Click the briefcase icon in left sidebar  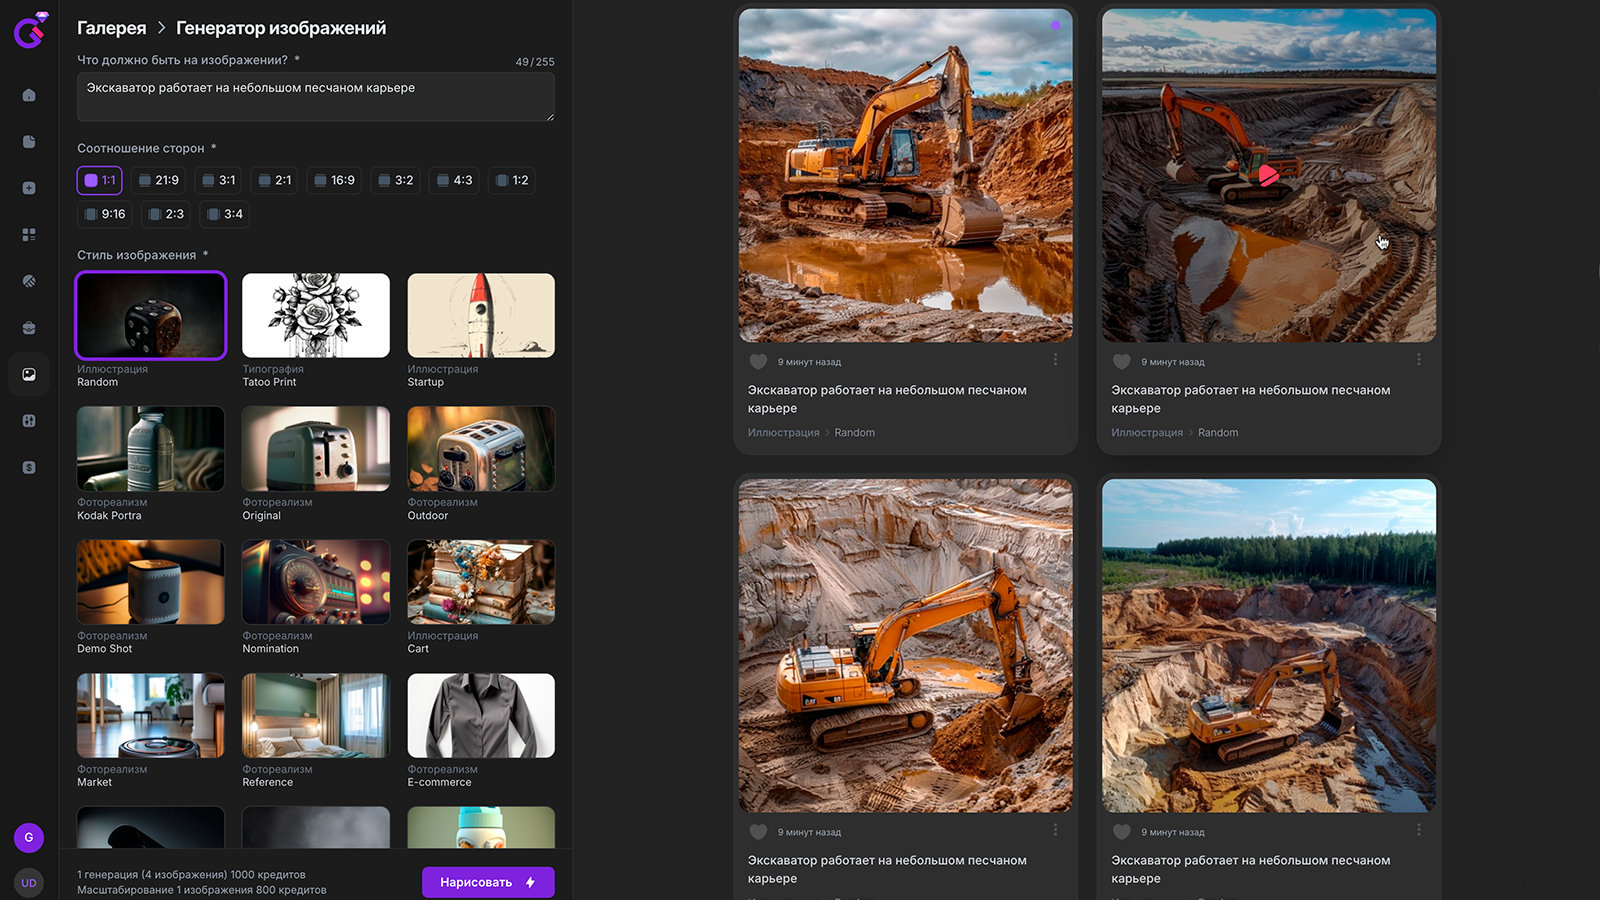point(29,328)
